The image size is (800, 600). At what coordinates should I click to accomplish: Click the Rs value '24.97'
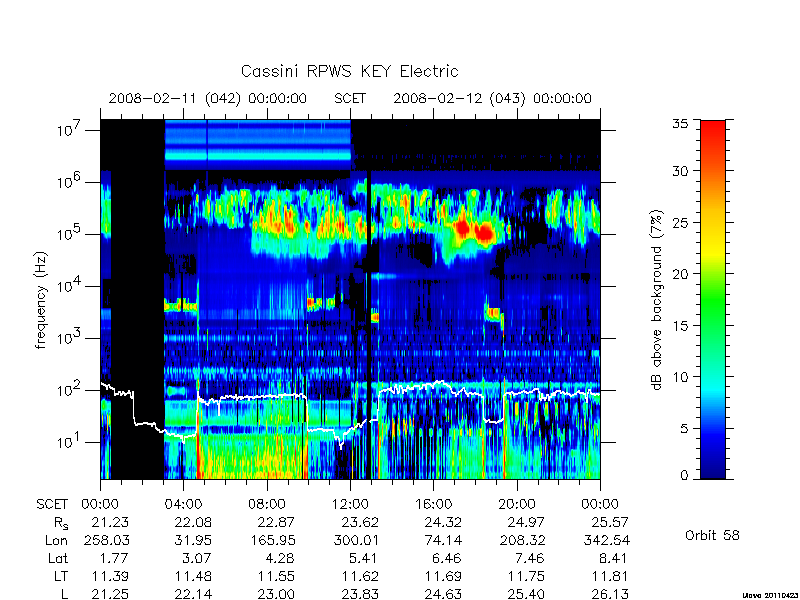click(526, 522)
